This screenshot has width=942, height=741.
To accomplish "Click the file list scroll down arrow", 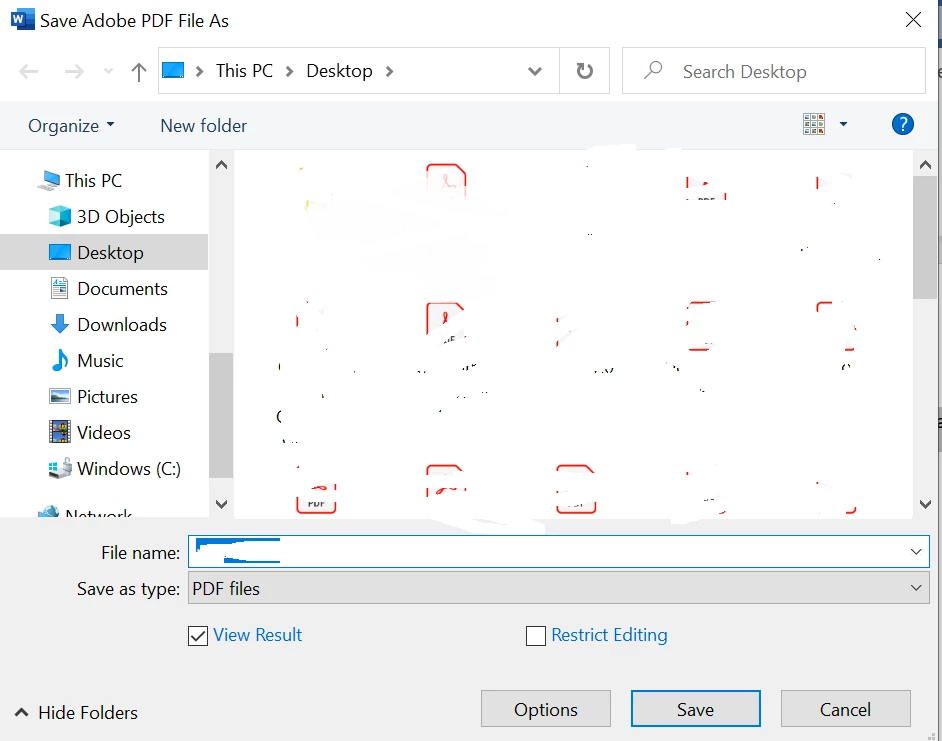I will click(x=925, y=504).
